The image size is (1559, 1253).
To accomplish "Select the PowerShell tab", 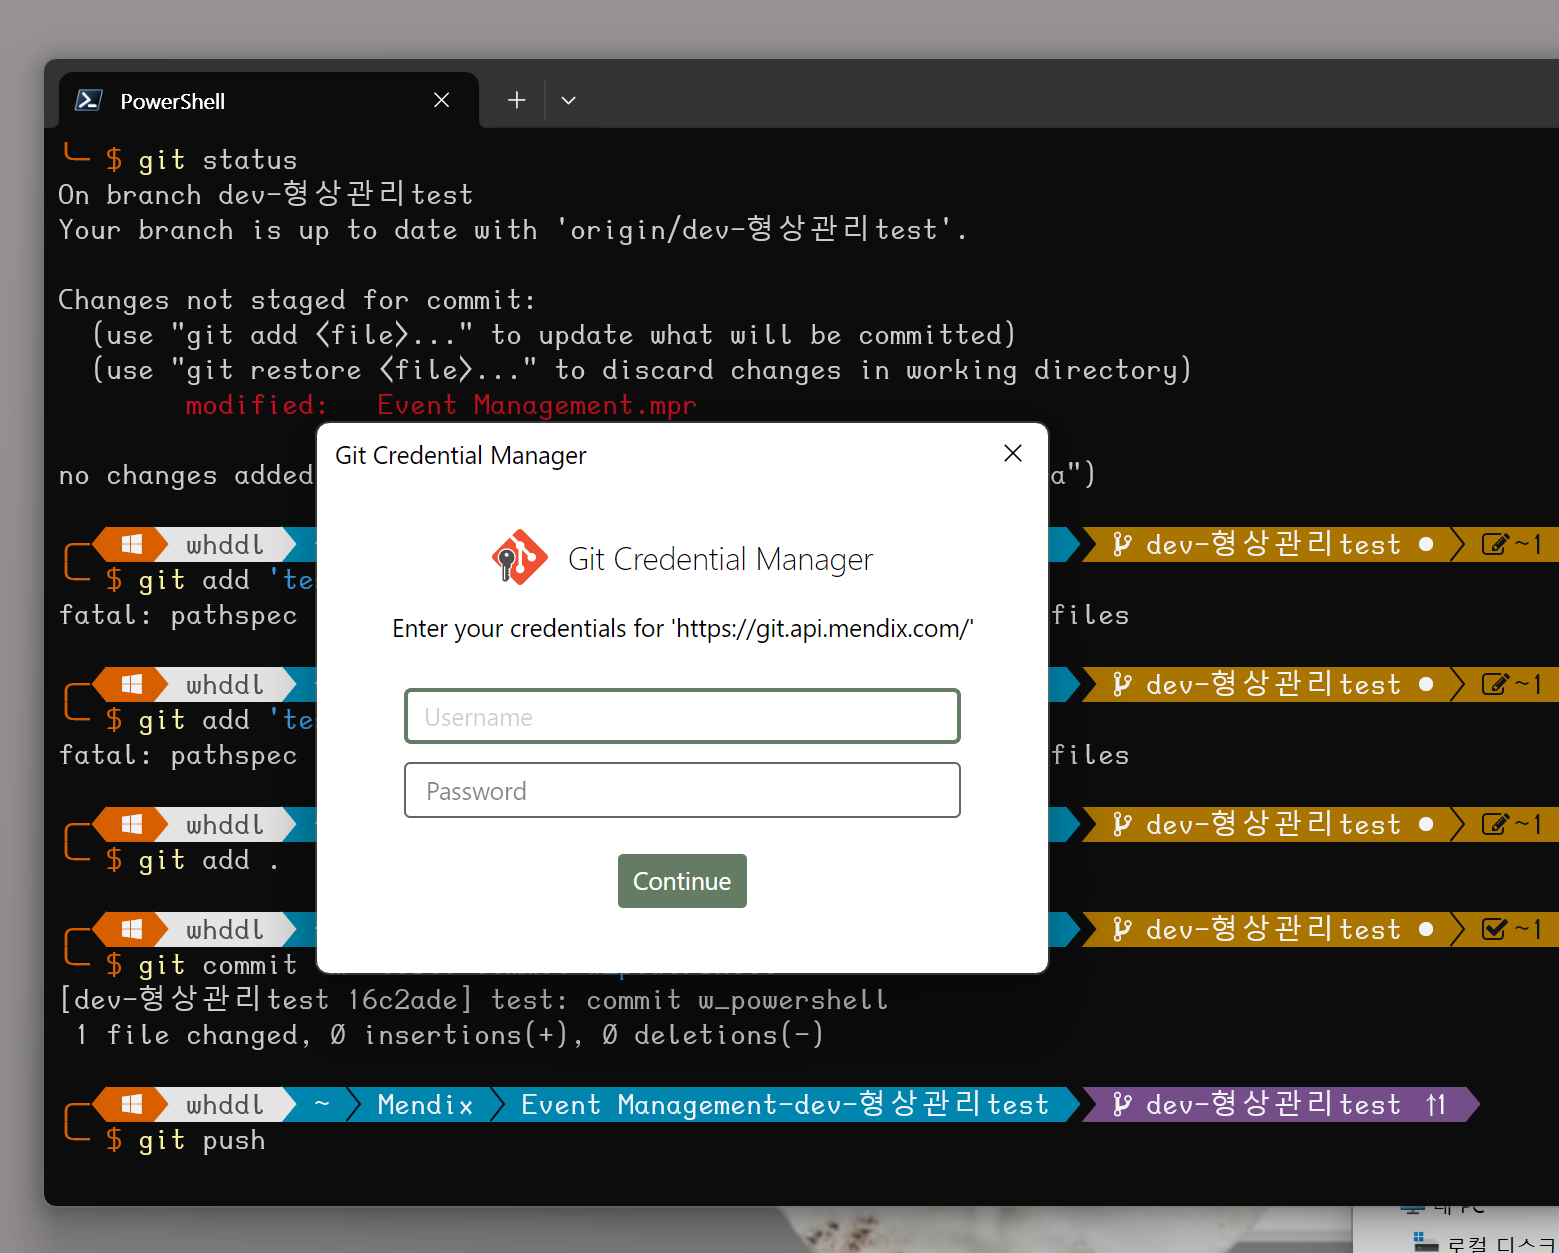I will [268, 101].
